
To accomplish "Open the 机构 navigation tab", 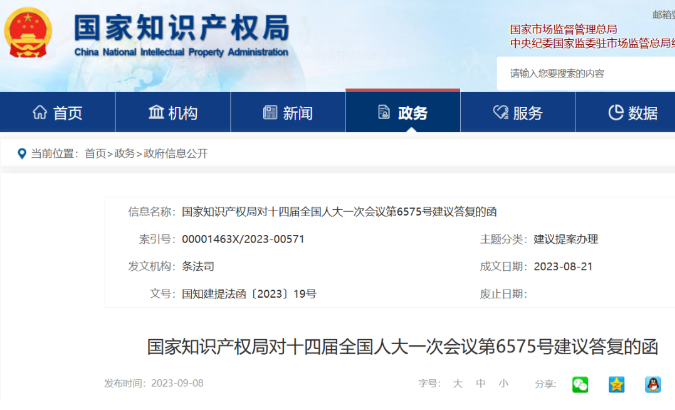I will coord(172,113).
